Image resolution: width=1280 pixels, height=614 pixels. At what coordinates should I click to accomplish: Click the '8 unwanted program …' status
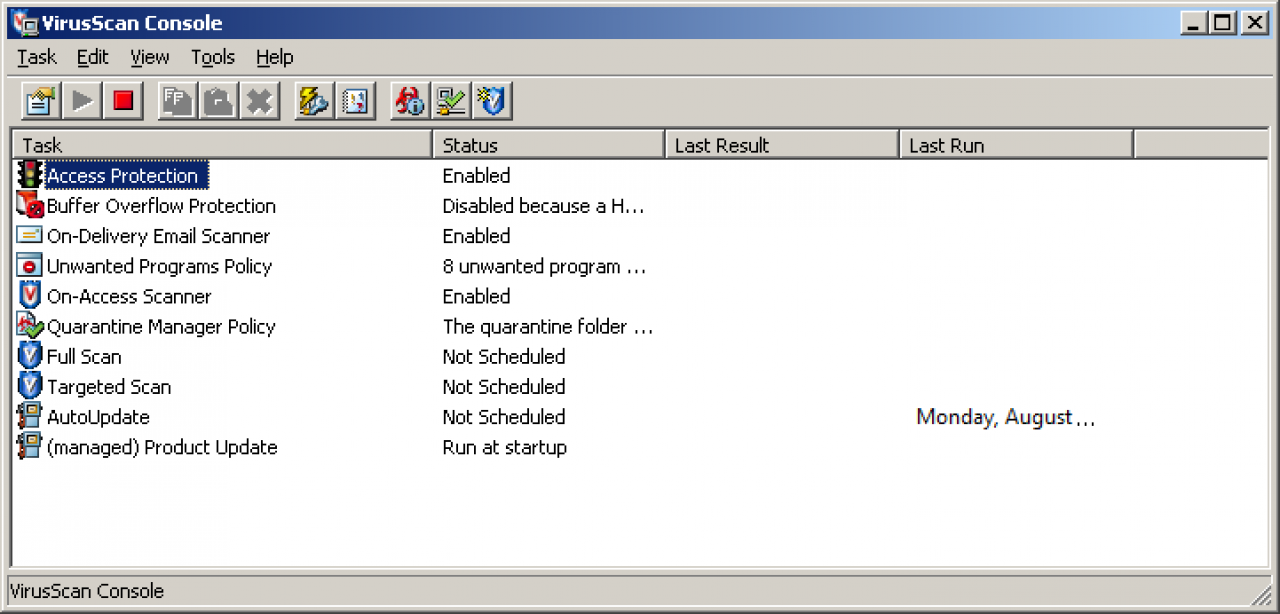[x=545, y=266]
